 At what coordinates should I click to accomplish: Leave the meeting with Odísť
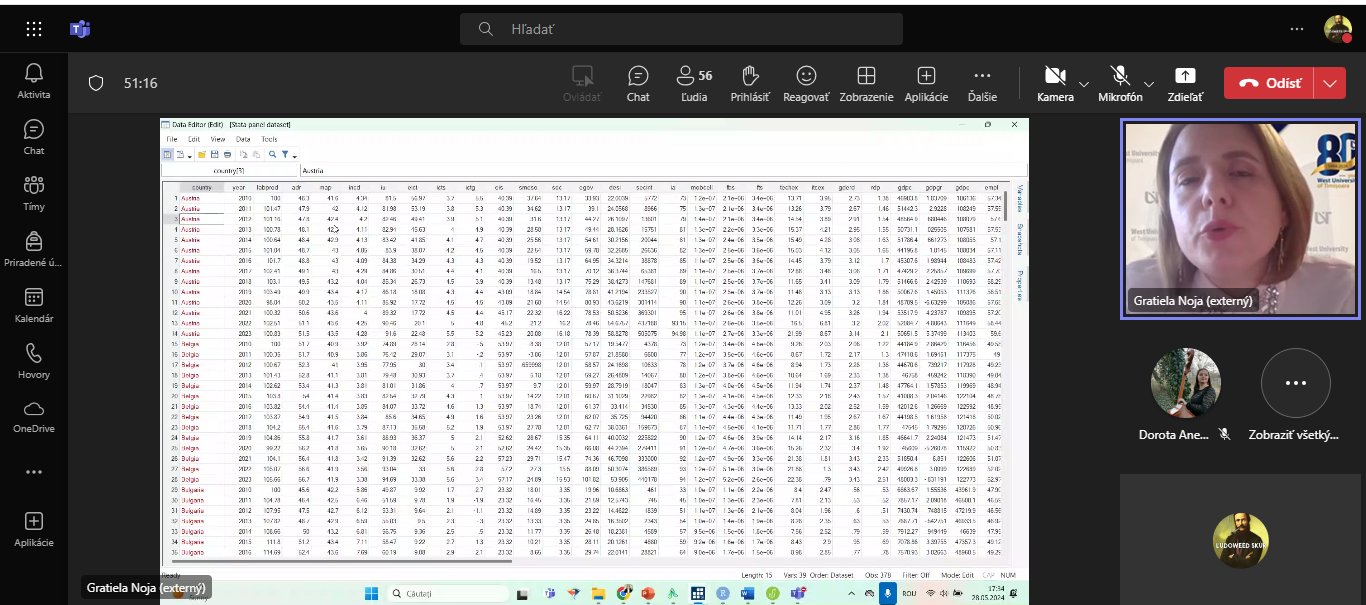point(1270,83)
